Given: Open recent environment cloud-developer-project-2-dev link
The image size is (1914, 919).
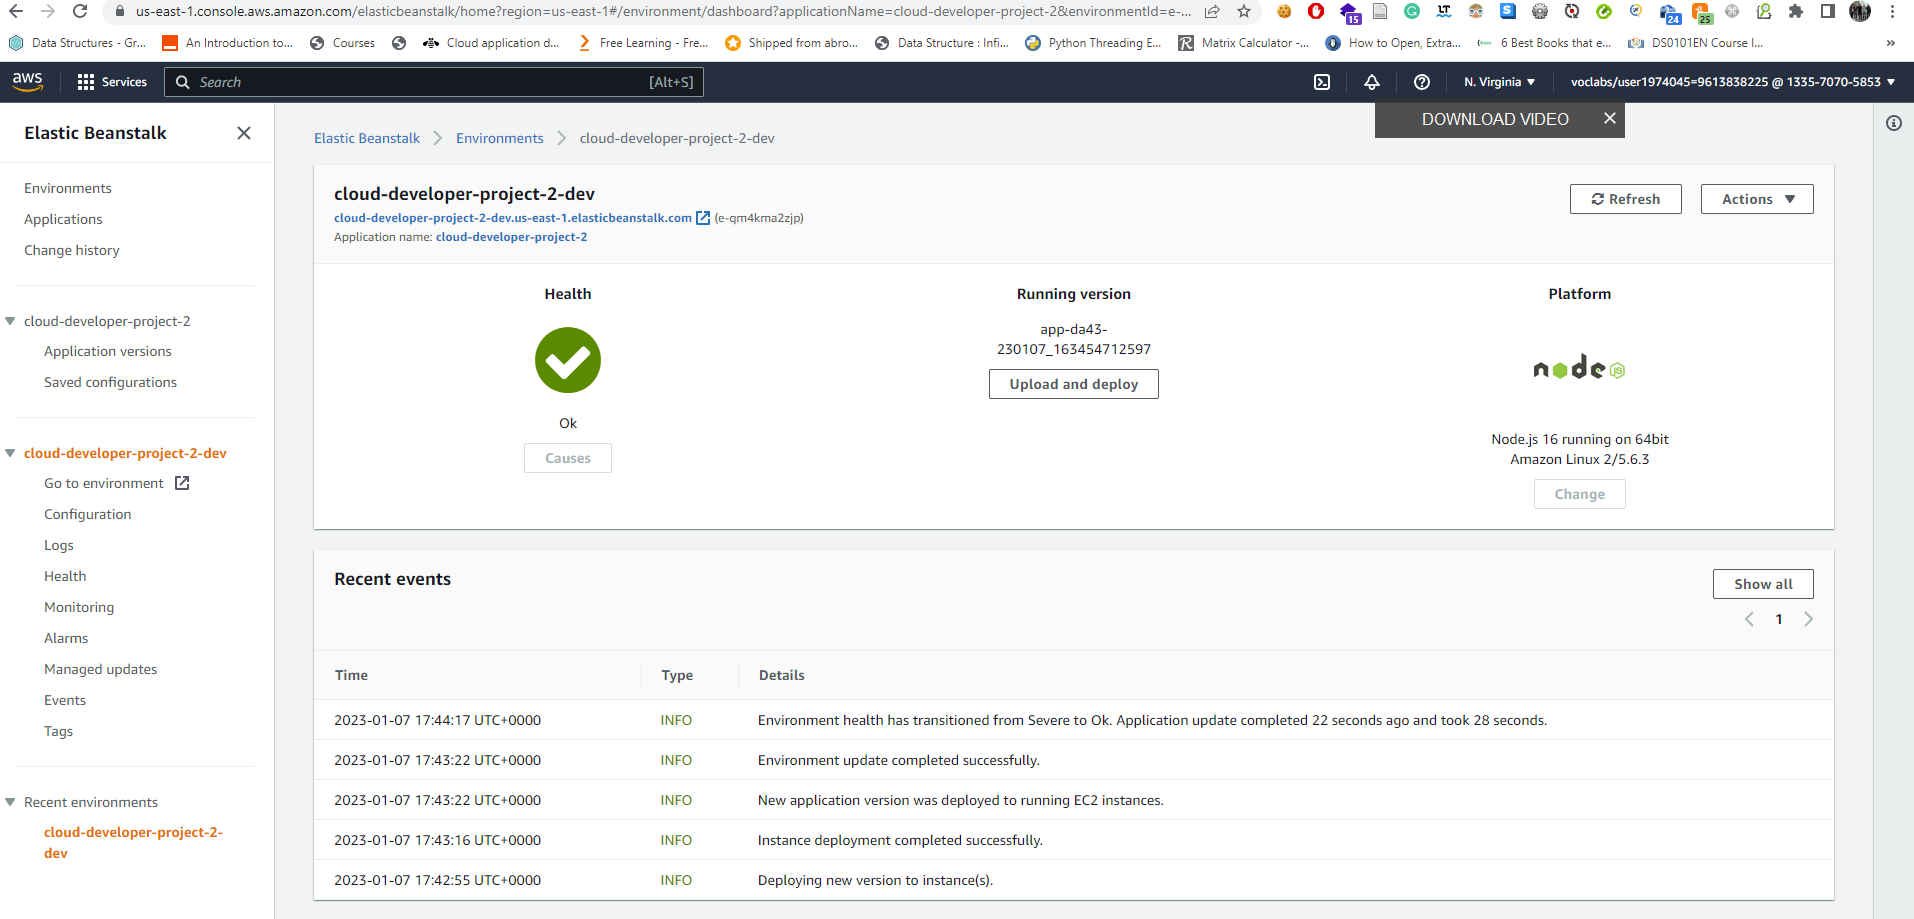Looking at the screenshot, I should pos(133,842).
